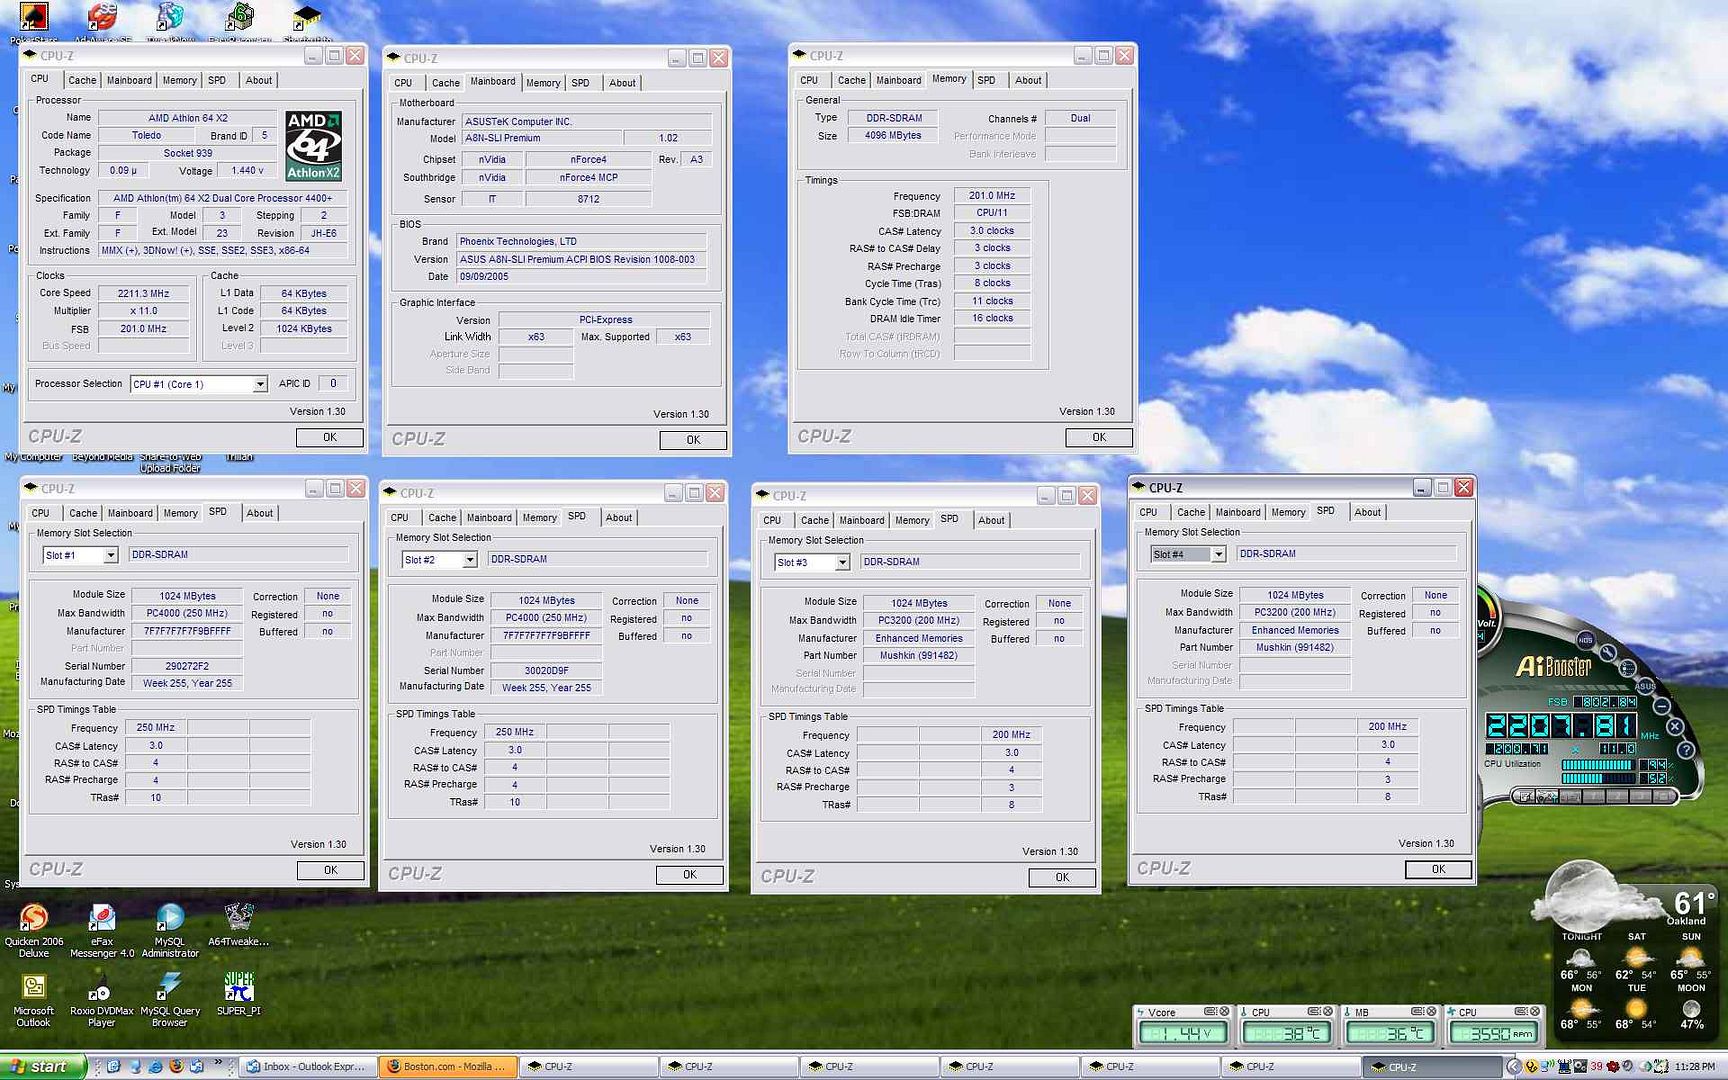Open the Slot #2 memory slot dropdown
The width and height of the screenshot is (1728, 1080).
tap(469, 560)
